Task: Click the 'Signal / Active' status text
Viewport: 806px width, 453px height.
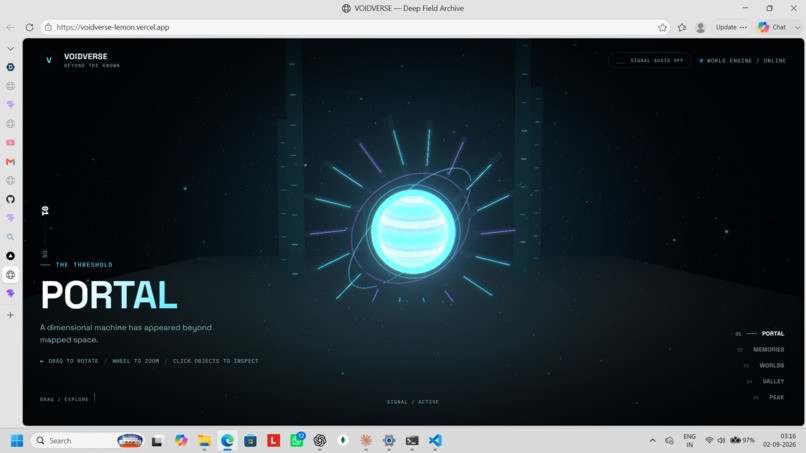Action: pyautogui.click(x=413, y=402)
